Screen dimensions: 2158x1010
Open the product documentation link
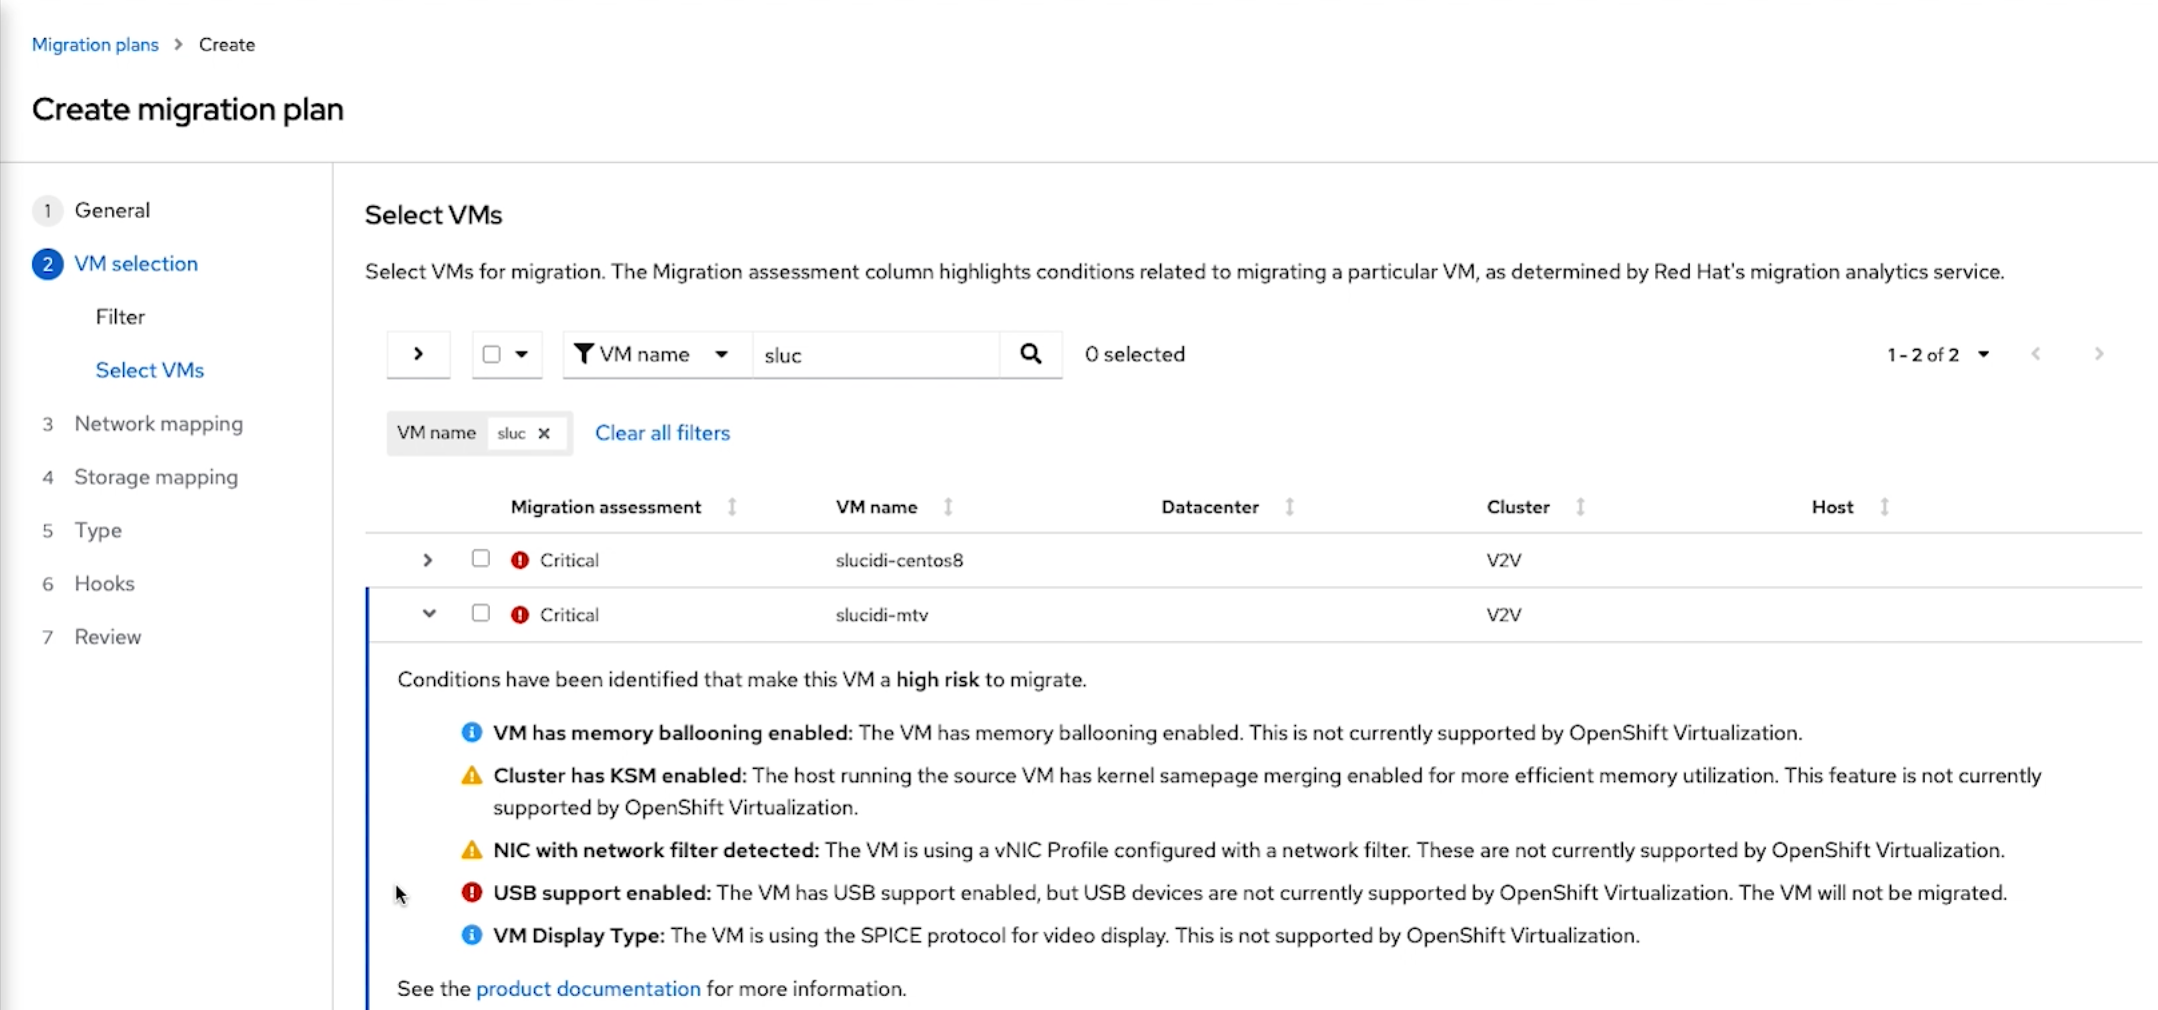(588, 988)
